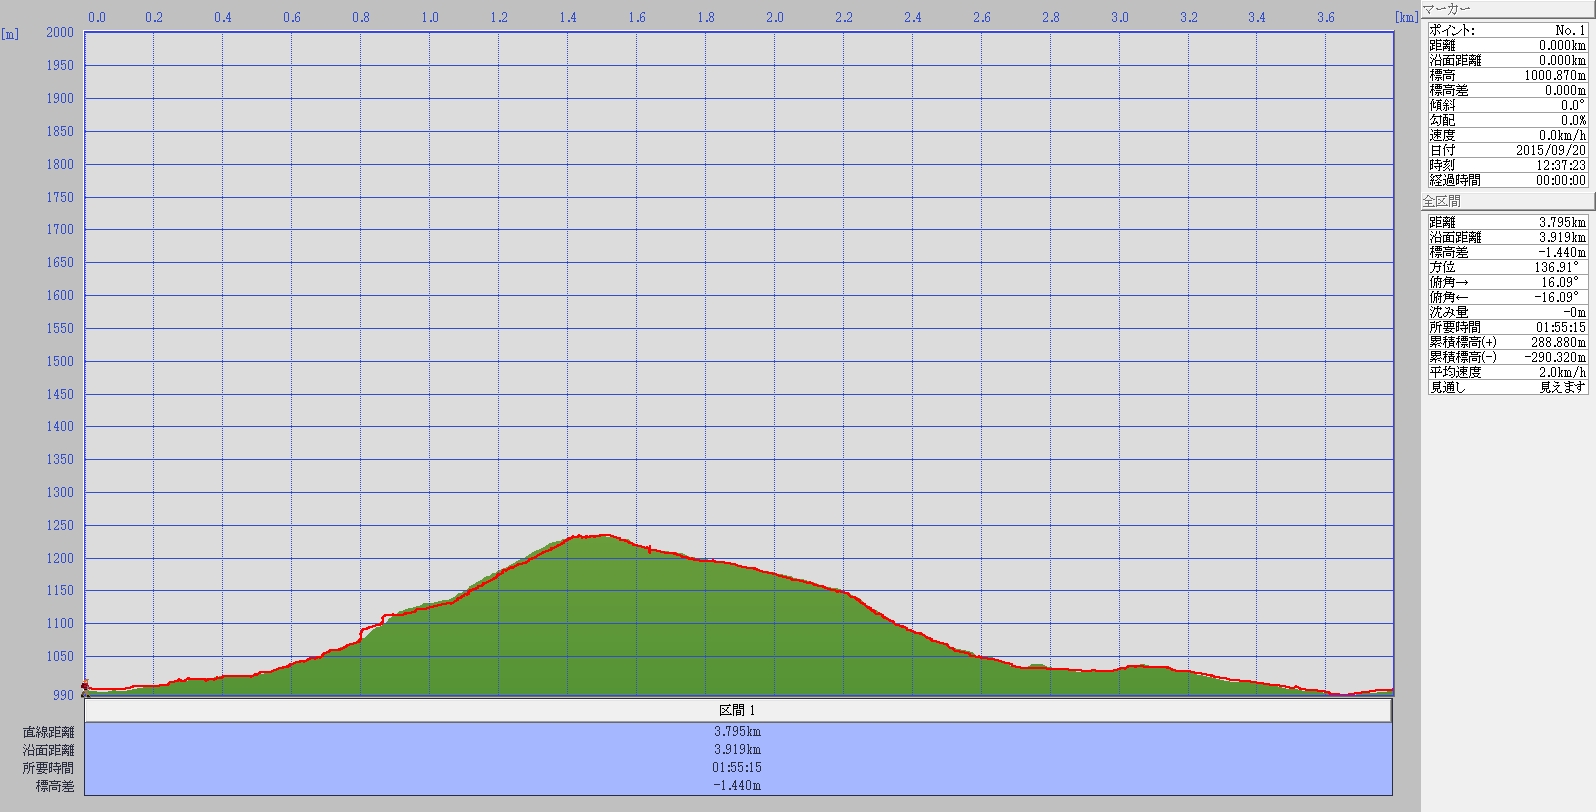Click the 1750 elevation axis label
The image size is (1596, 812).
(x=60, y=197)
